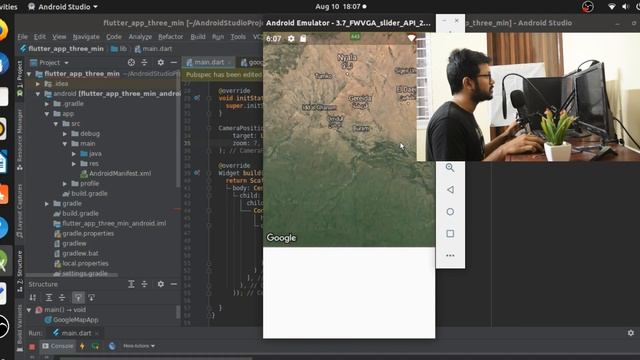Viewport: 640px width, 360px height.
Task: Click the collapse all icon in Project panel header
Action: [144, 62]
